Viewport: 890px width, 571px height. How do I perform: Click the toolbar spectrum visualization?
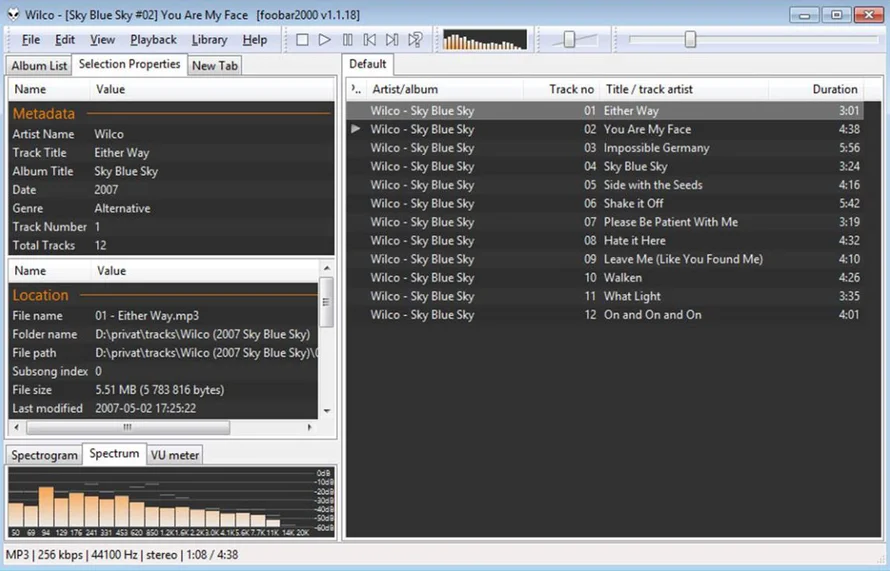tap(485, 40)
